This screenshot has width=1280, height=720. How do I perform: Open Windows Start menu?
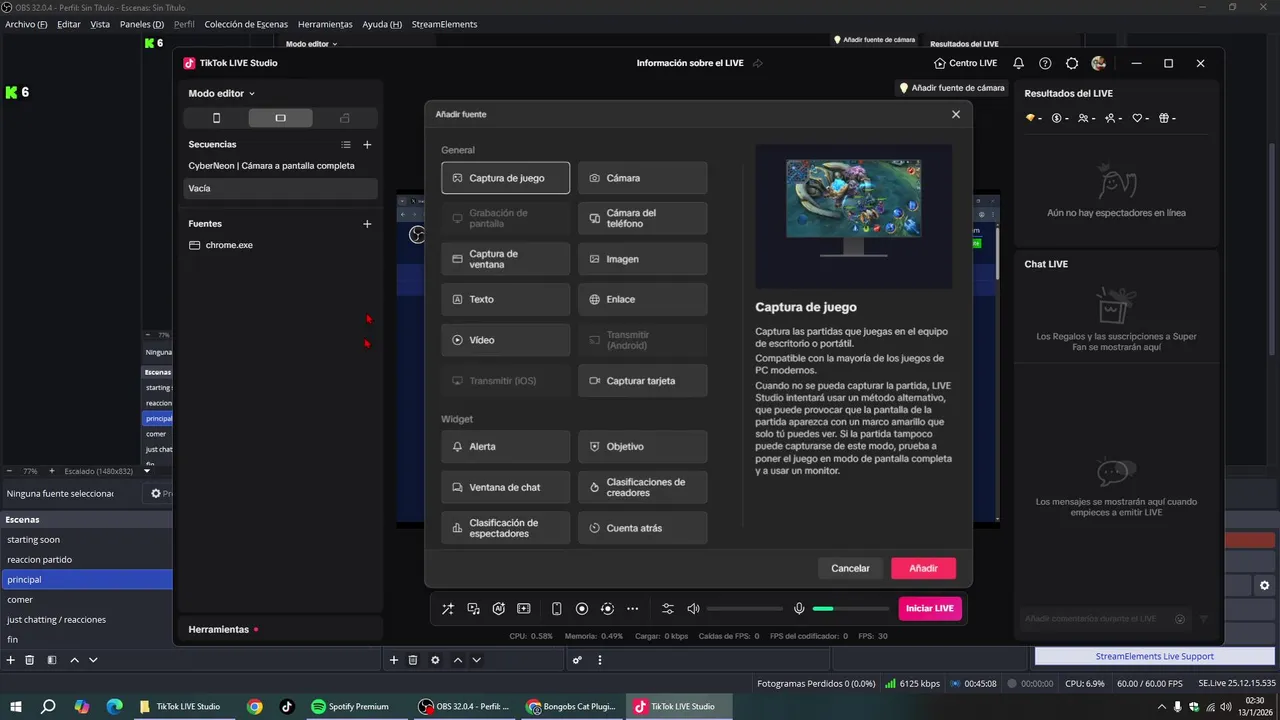pos(16,706)
